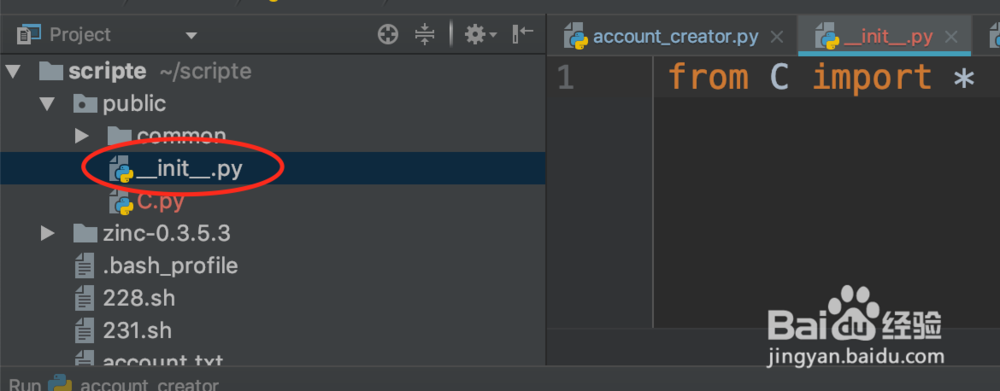Click the 'import' keyword in editor

point(872,78)
